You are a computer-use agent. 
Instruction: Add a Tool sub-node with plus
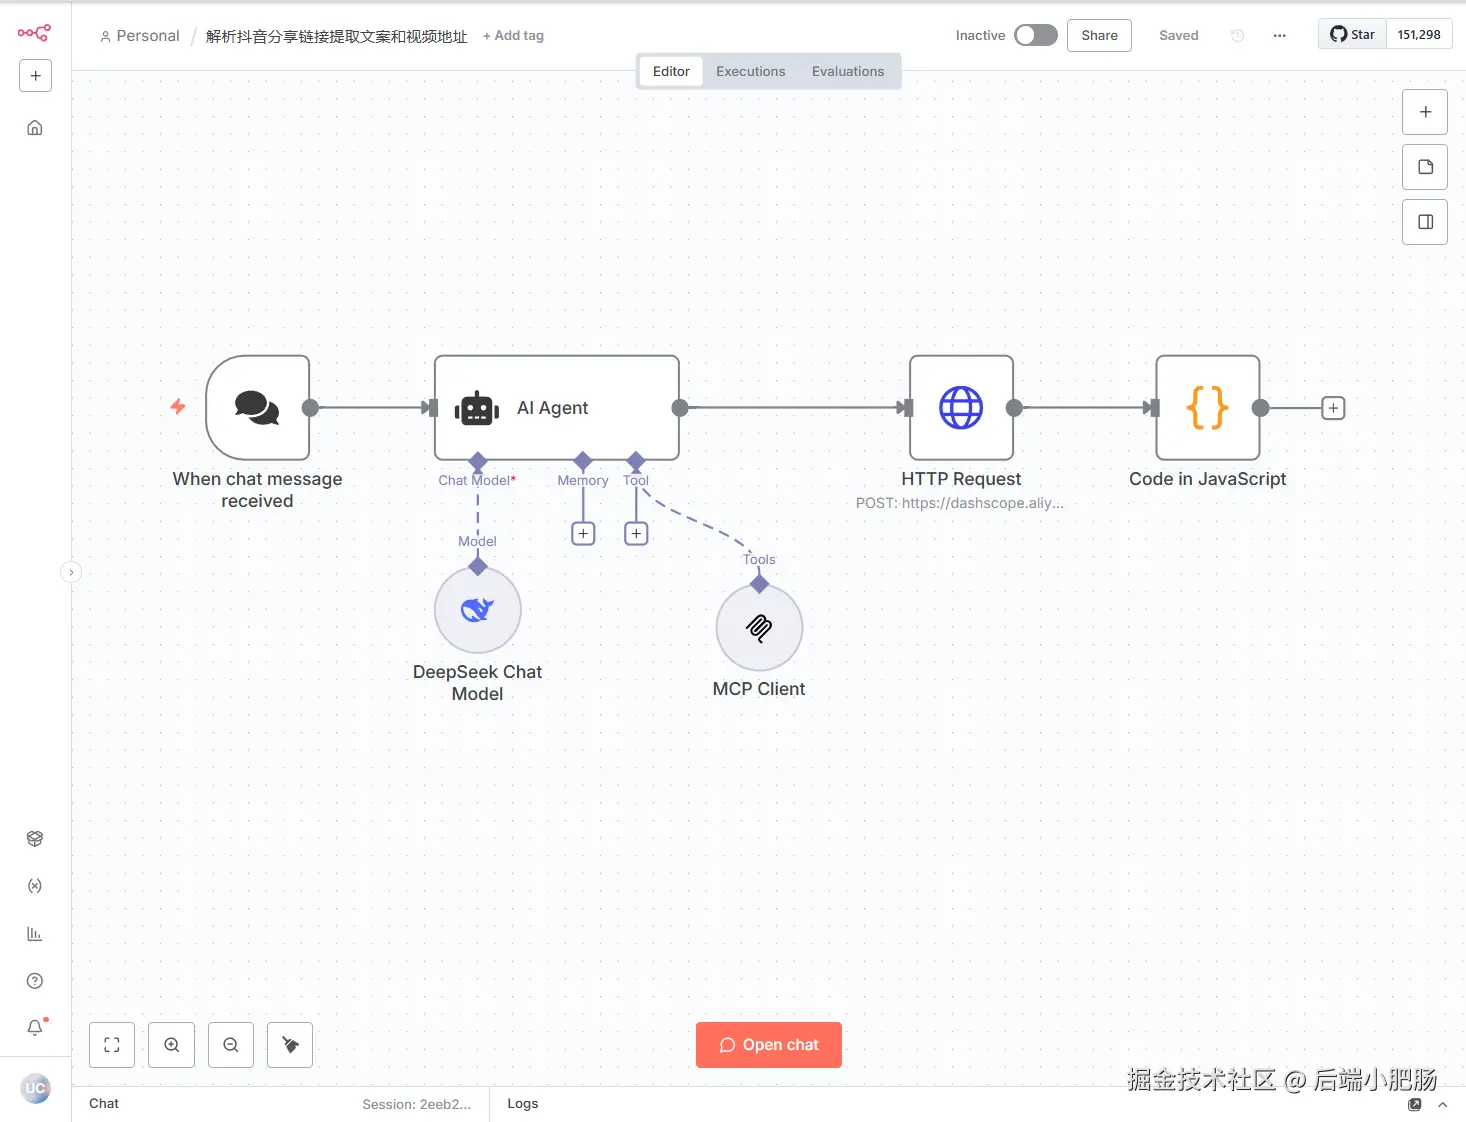click(x=636, y=534)
